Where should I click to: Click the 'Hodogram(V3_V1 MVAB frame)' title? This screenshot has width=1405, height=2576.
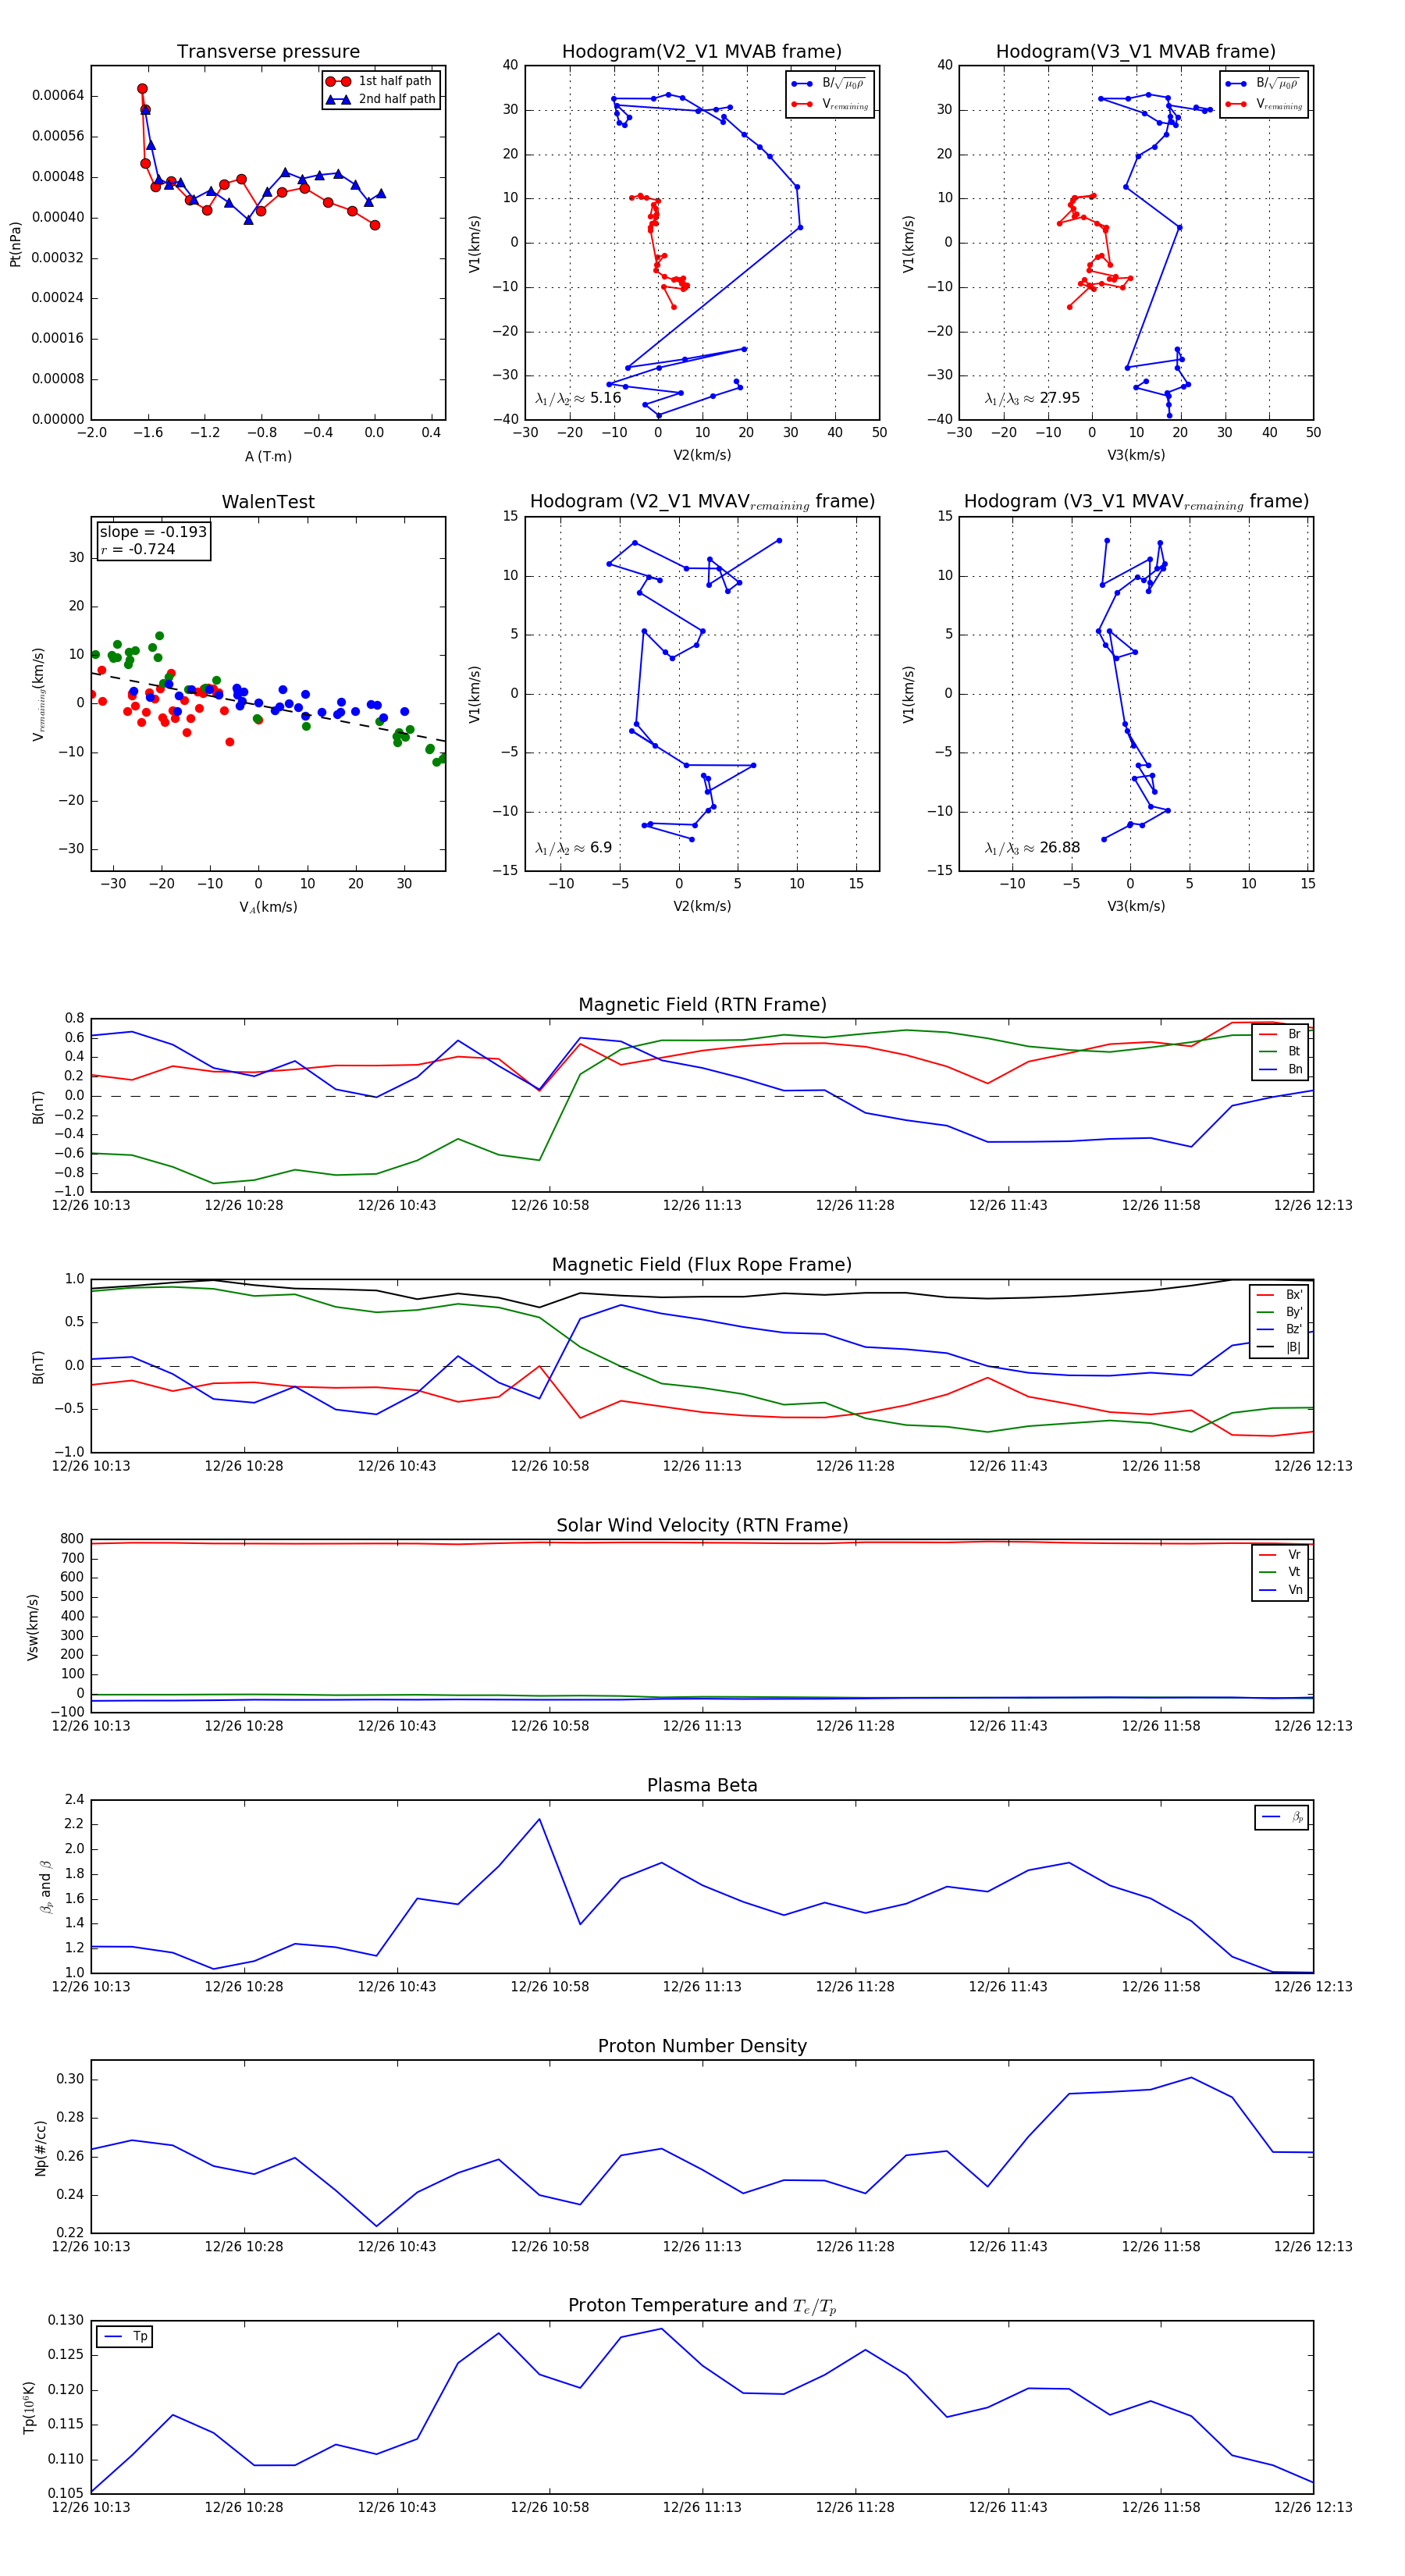pyautogui.click(x=1136, y=52)
